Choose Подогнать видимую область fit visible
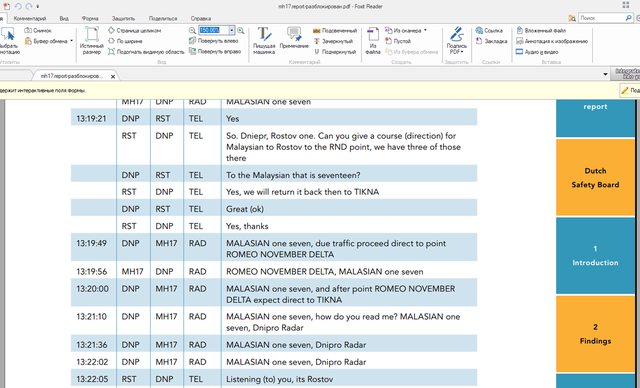Viewport: 640px width, 388px height. (146, 52)
